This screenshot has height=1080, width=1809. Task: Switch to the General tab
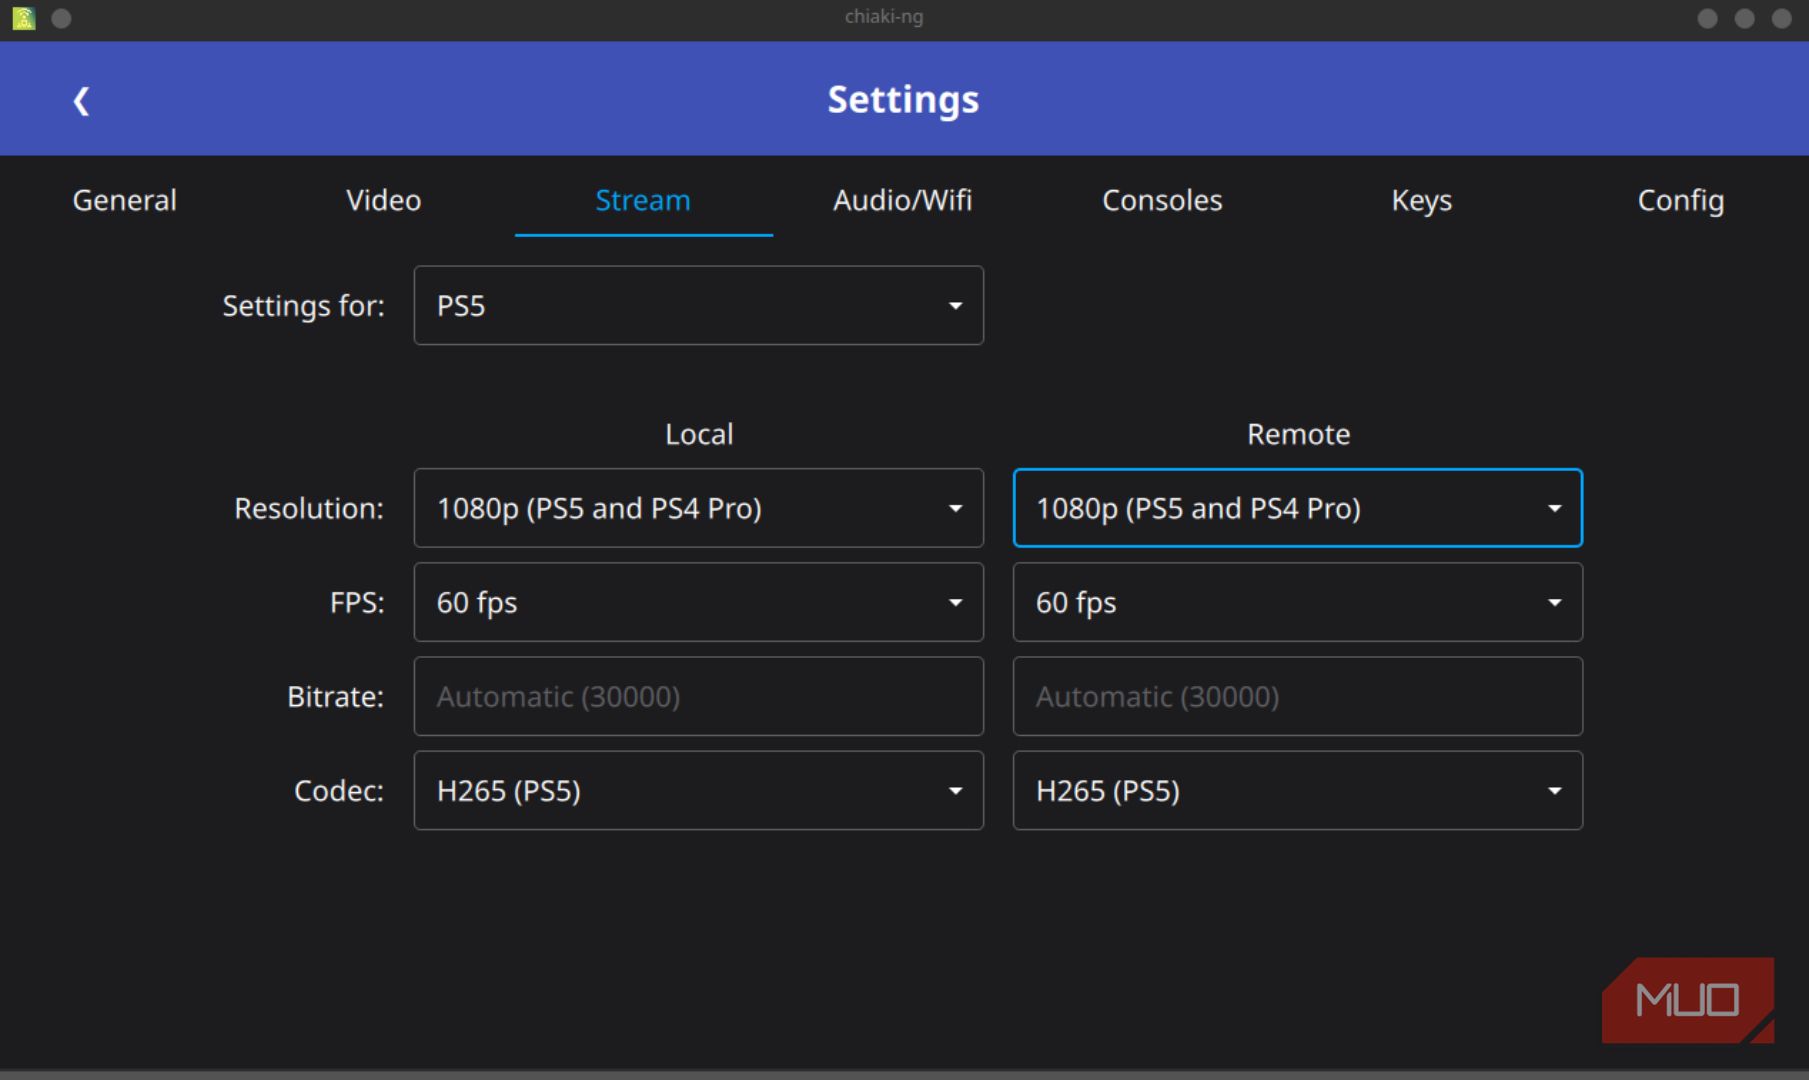tap(124, 200)
